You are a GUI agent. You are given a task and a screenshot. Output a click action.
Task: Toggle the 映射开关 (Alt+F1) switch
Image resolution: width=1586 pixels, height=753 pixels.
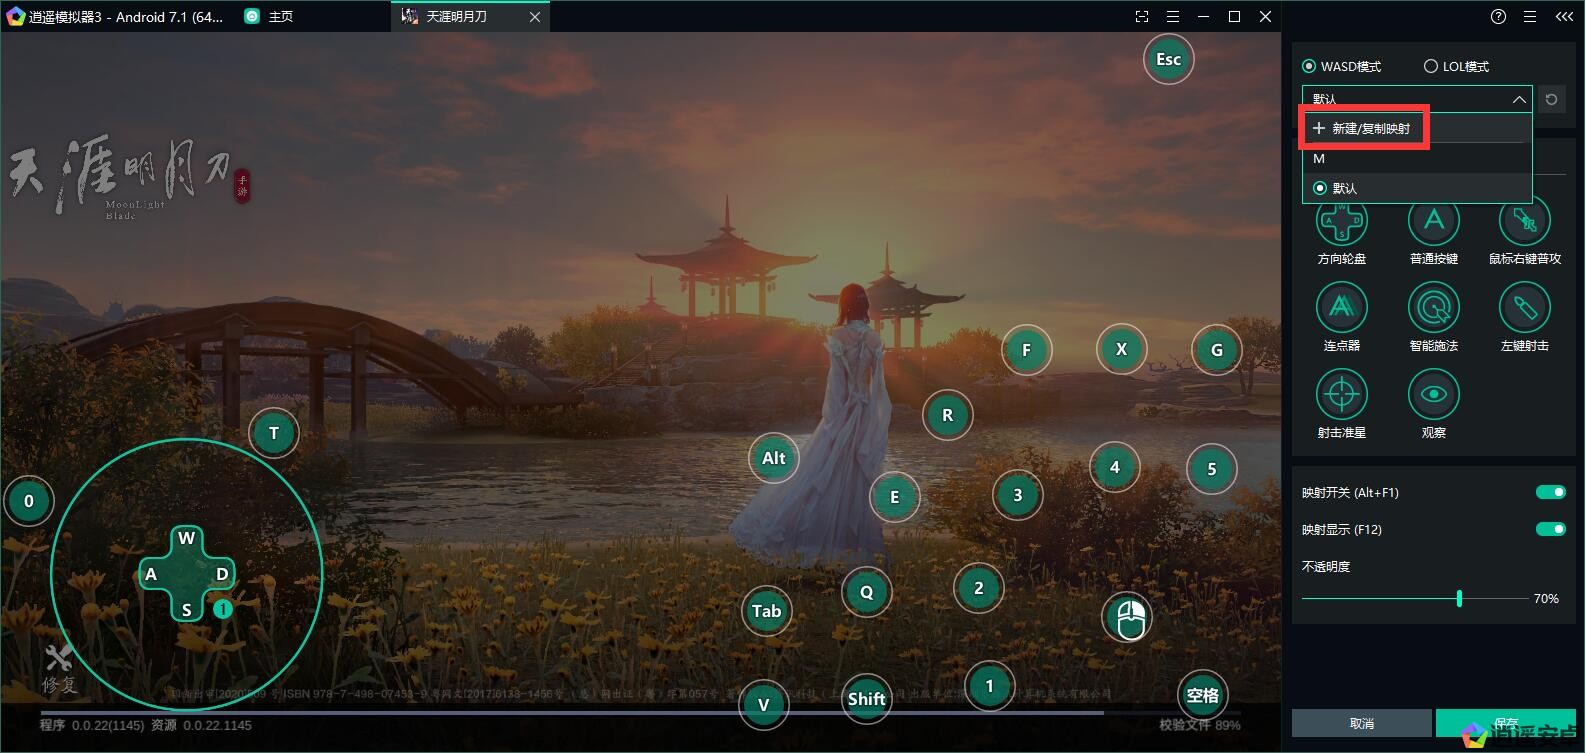(x=1550, y=492)
